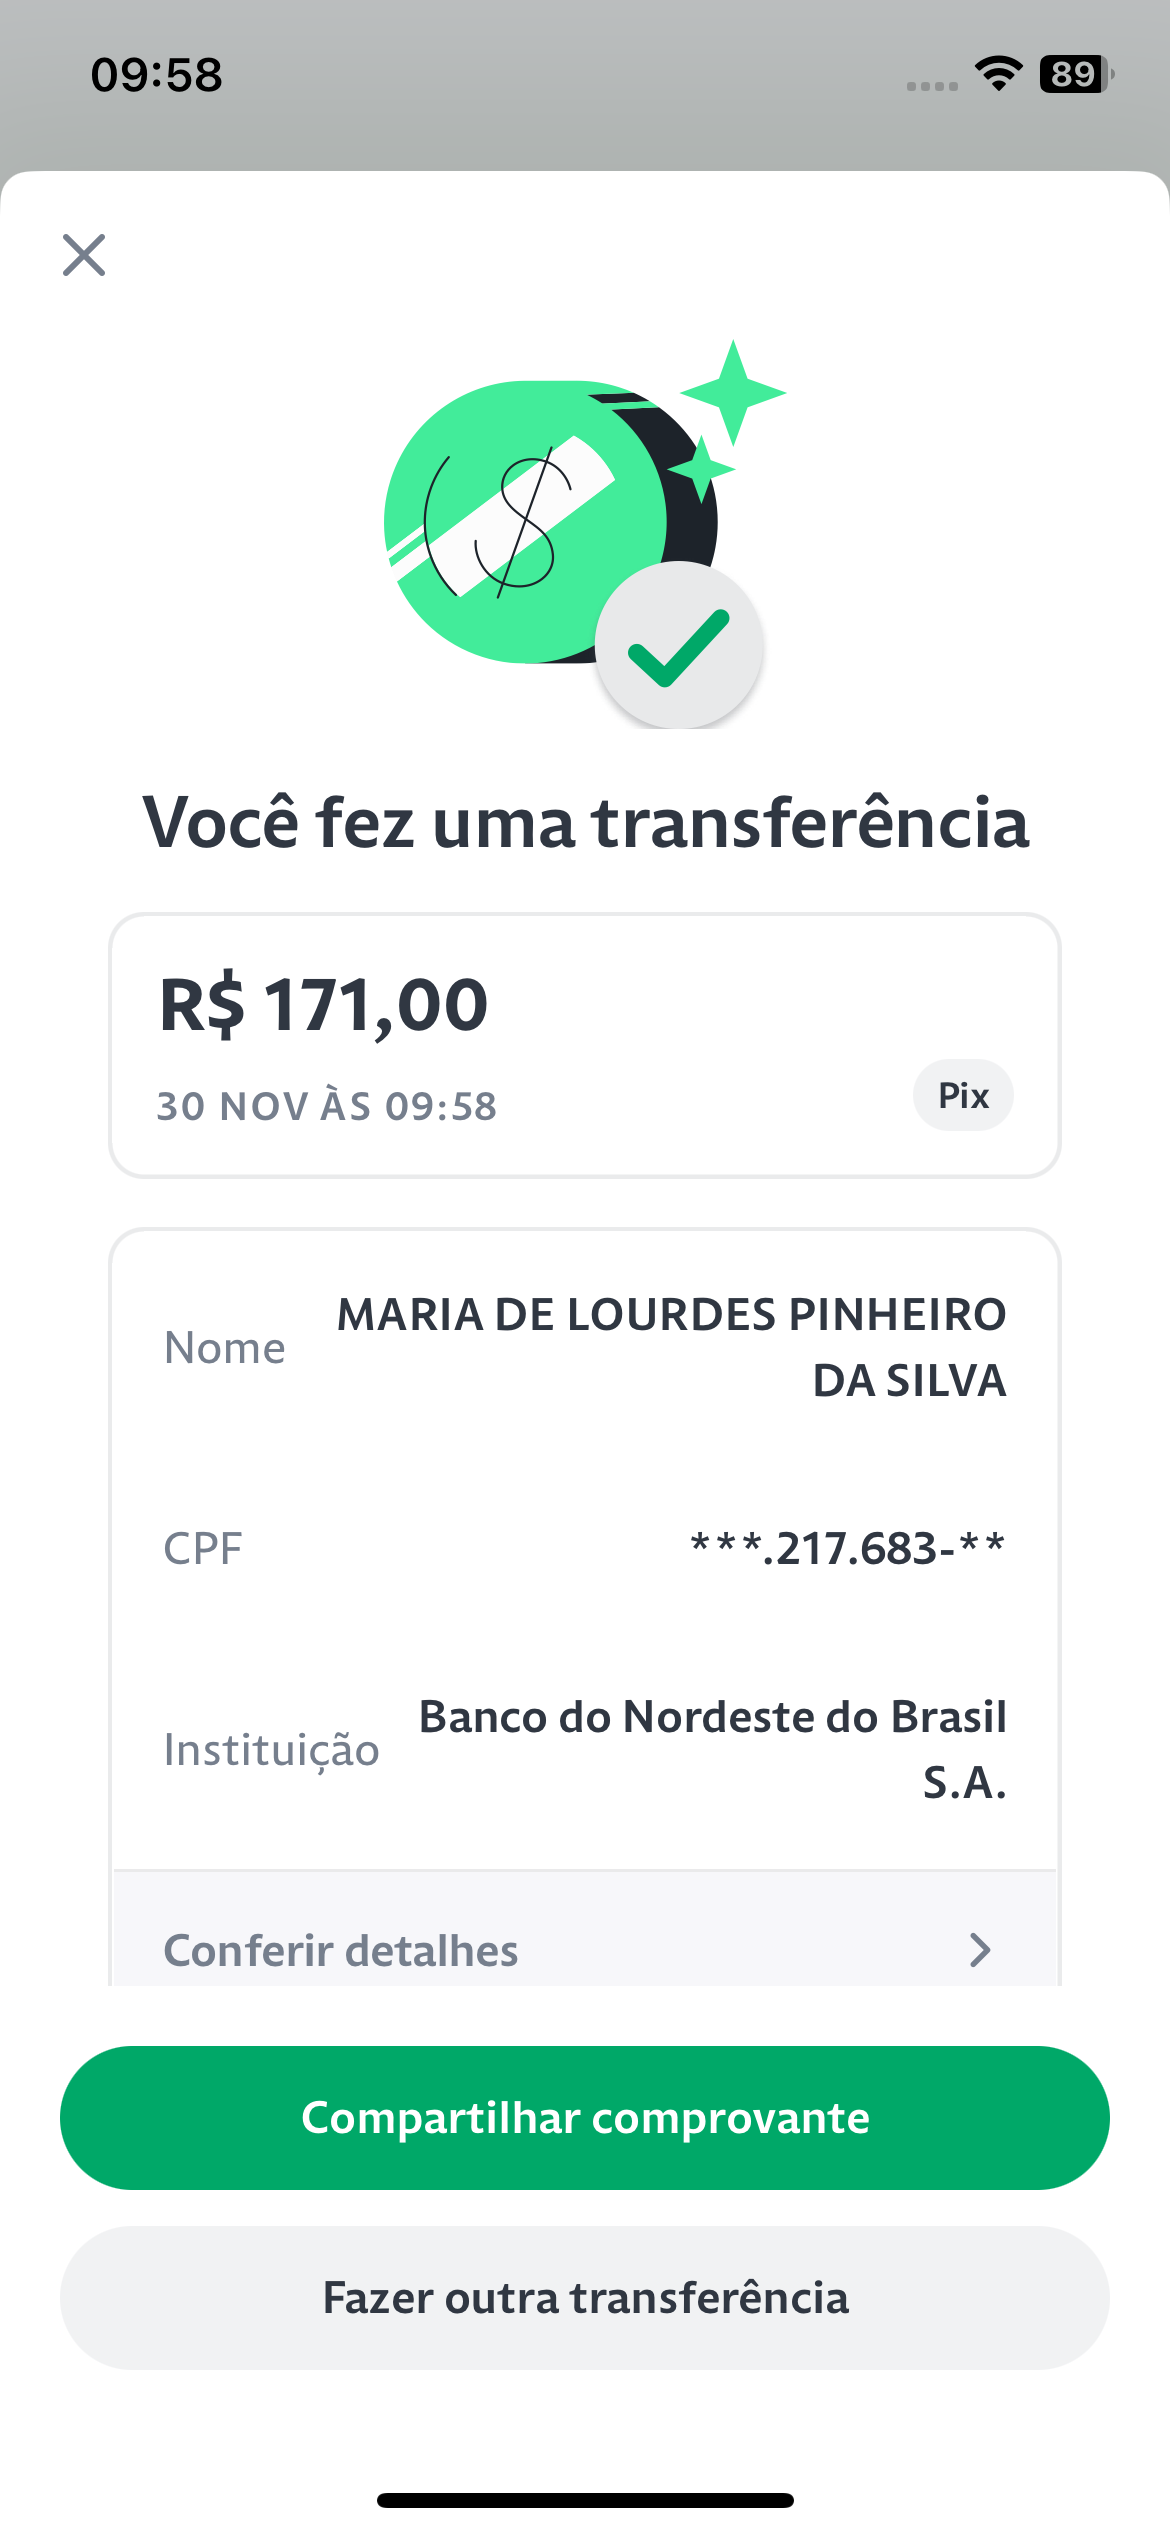Tap the sparkle star decoration
Viewport: 1170px width, 2532px height.
coord(733,393)
